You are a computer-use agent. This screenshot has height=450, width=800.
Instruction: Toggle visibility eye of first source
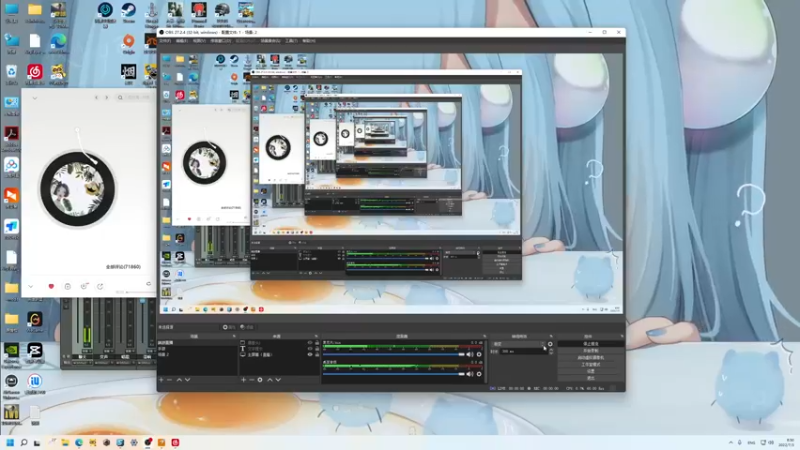pyautogui.click(x=310, y=343)
